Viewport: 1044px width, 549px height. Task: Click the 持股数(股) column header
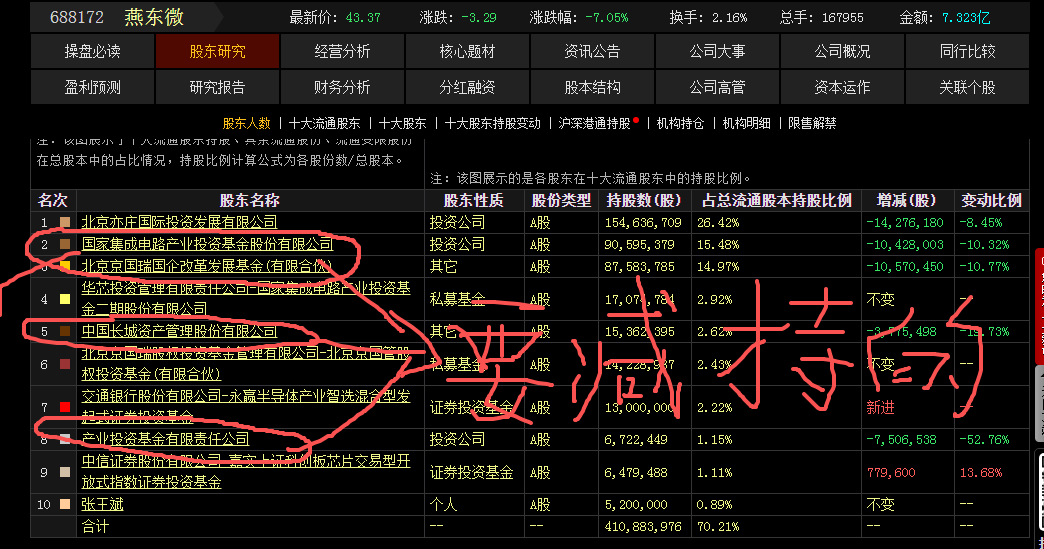click(x=644, y=200)
